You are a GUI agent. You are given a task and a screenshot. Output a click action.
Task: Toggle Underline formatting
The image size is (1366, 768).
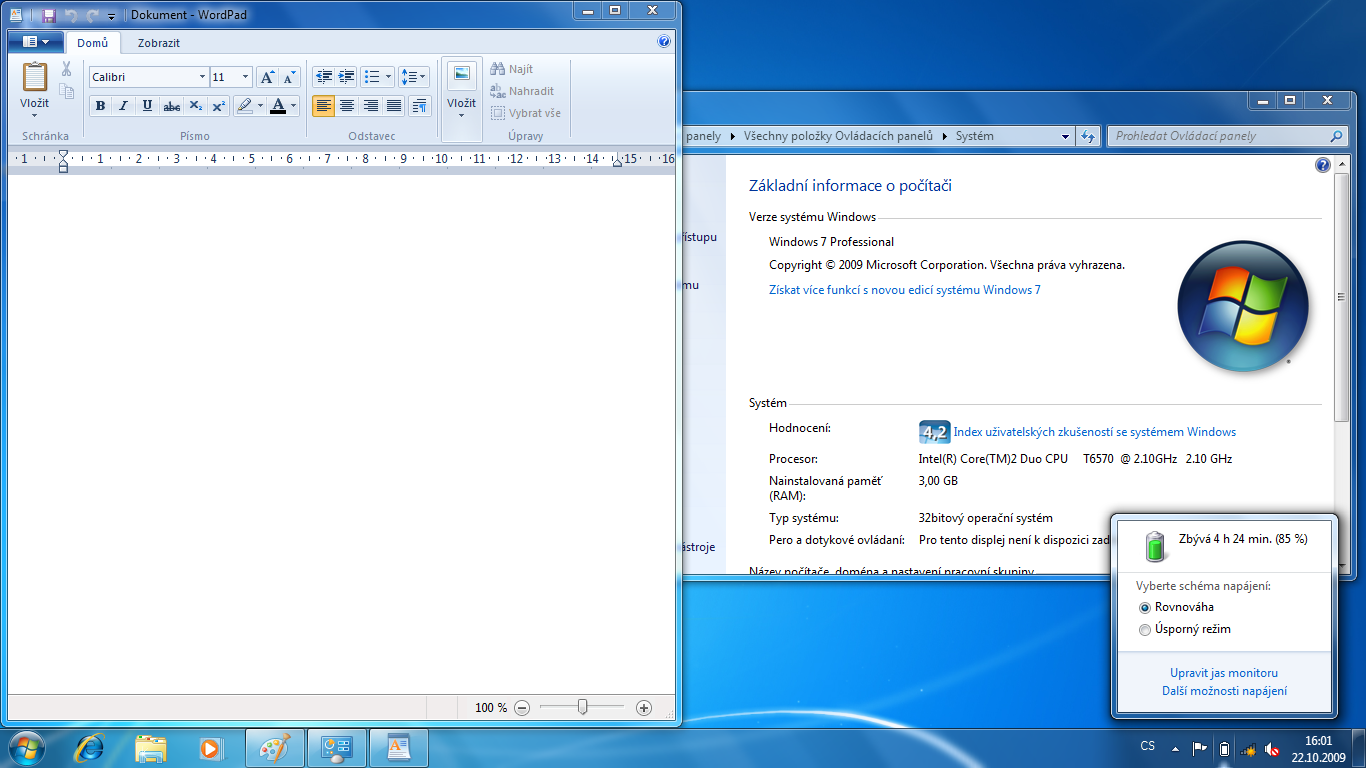(x=148, y=106)
